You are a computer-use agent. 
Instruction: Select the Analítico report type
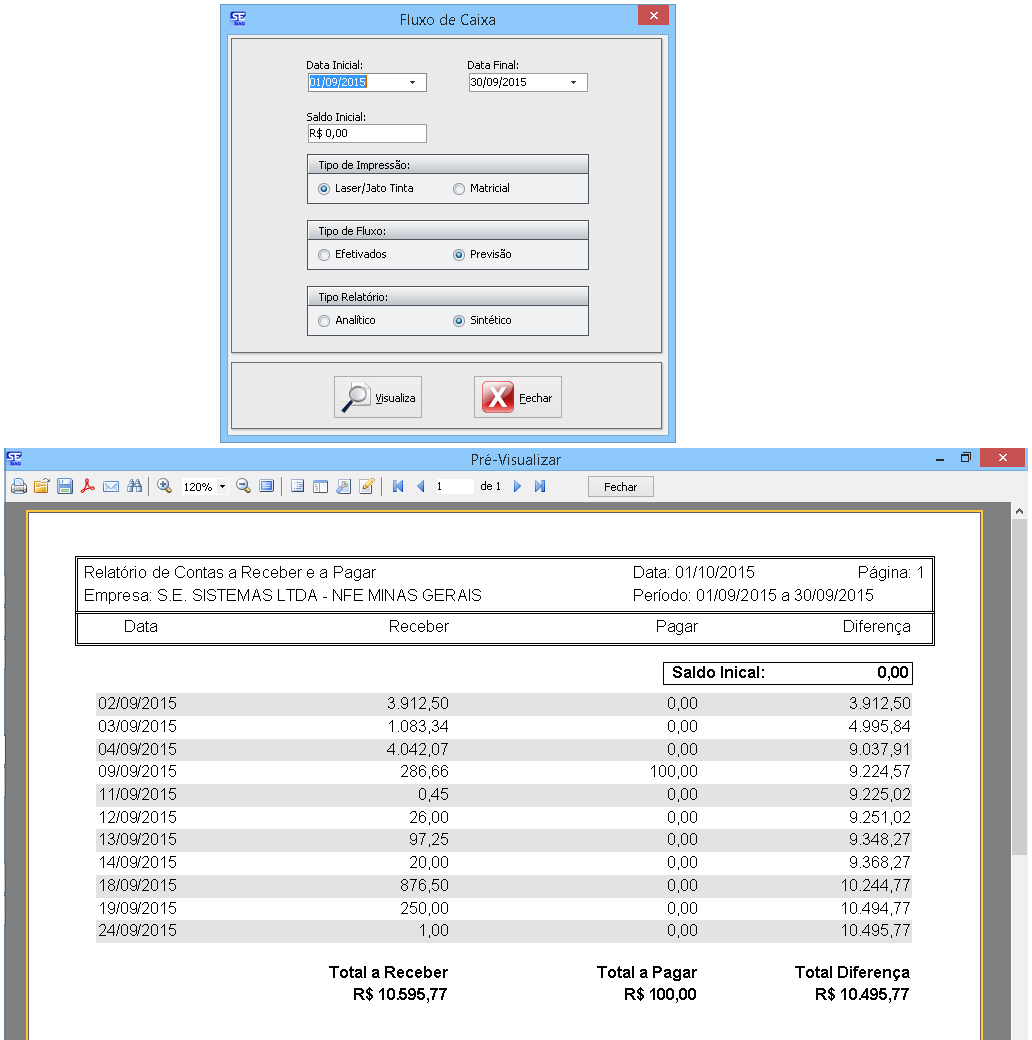324,321
